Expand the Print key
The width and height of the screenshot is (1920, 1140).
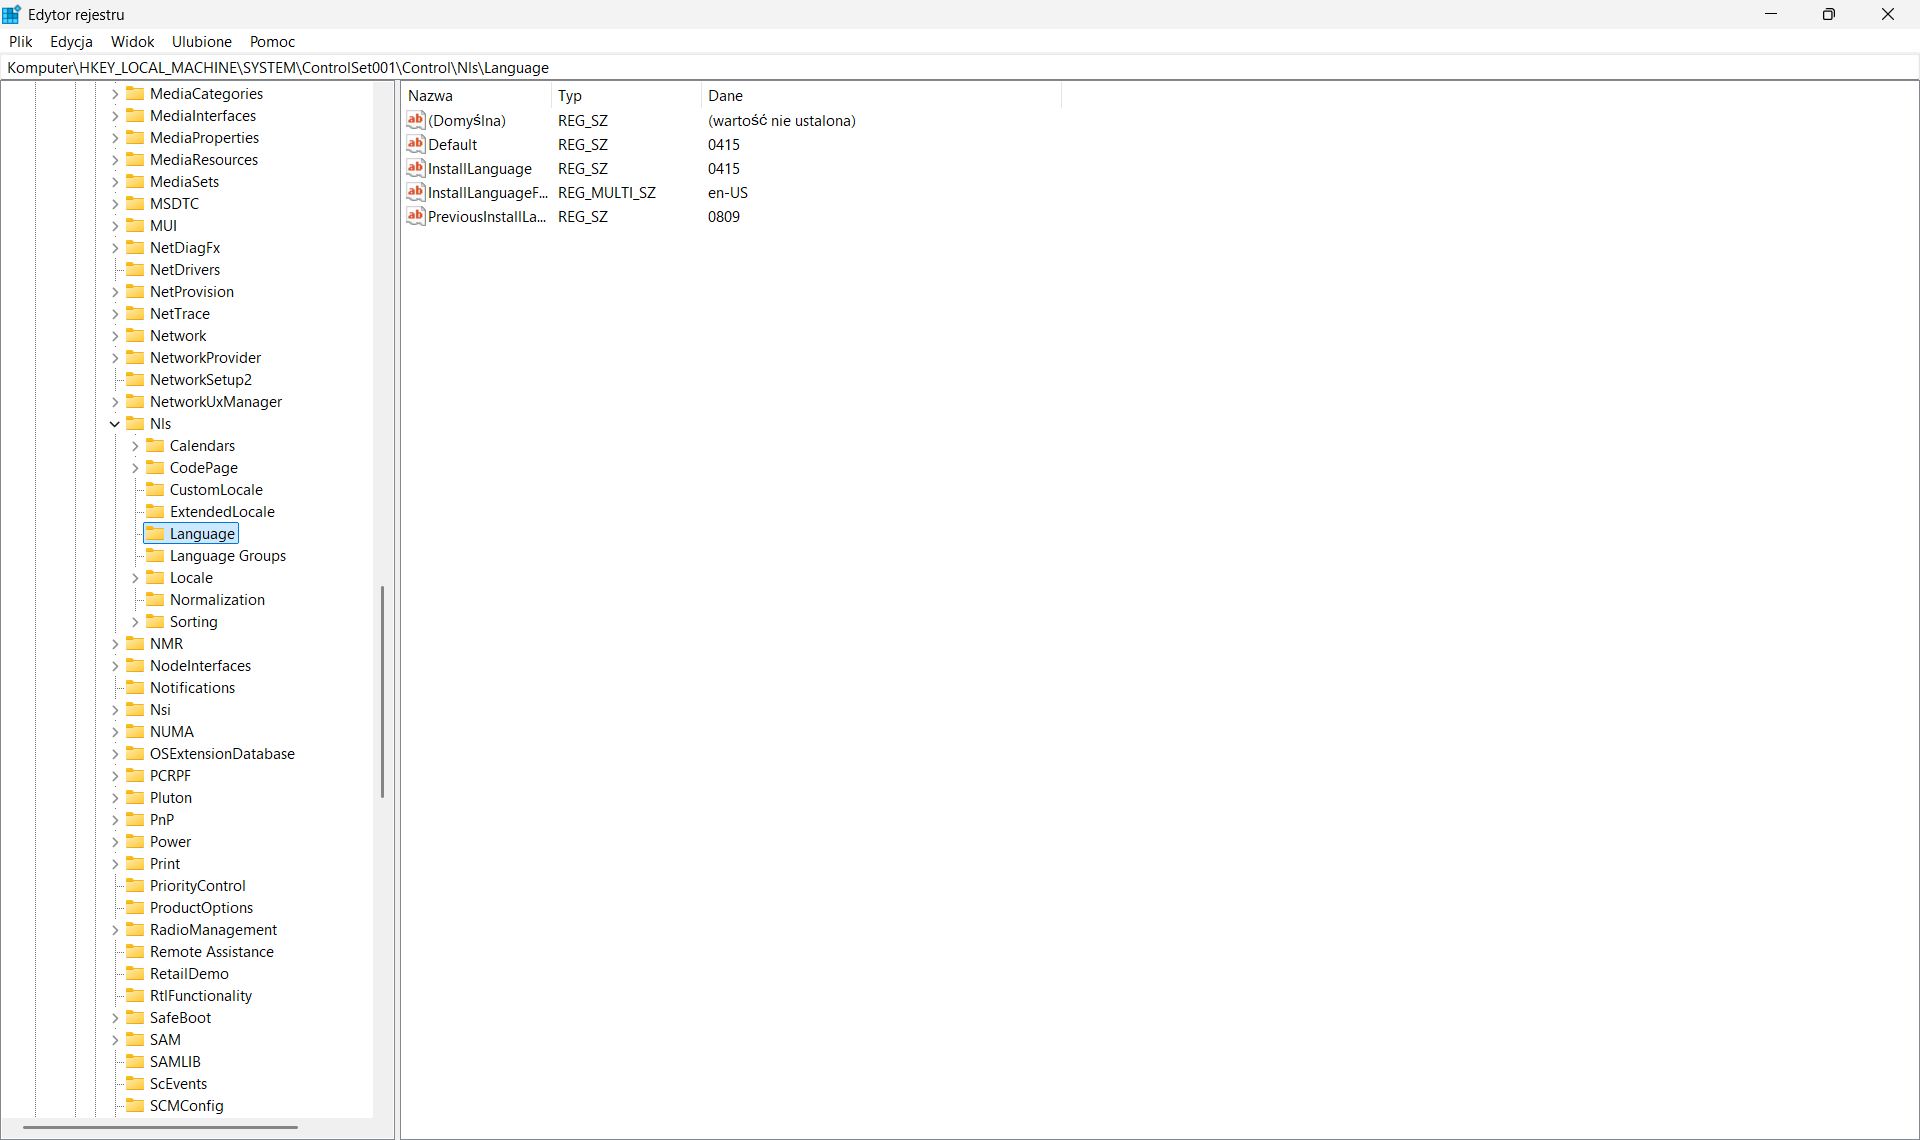pos(115,864)
